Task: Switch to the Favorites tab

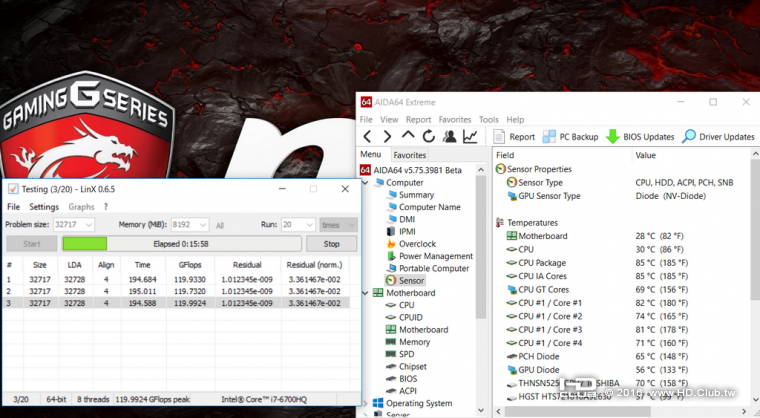Action: pos(409,155)
